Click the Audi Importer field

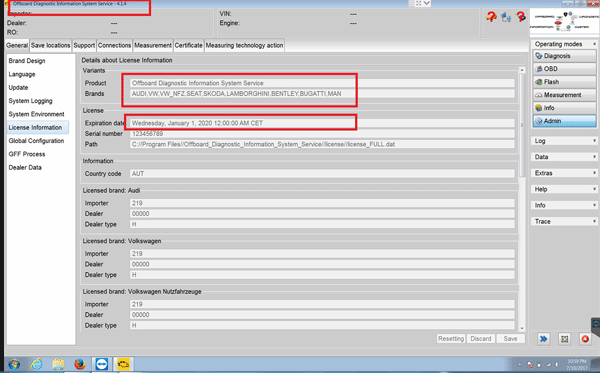(x=322, y=203)
